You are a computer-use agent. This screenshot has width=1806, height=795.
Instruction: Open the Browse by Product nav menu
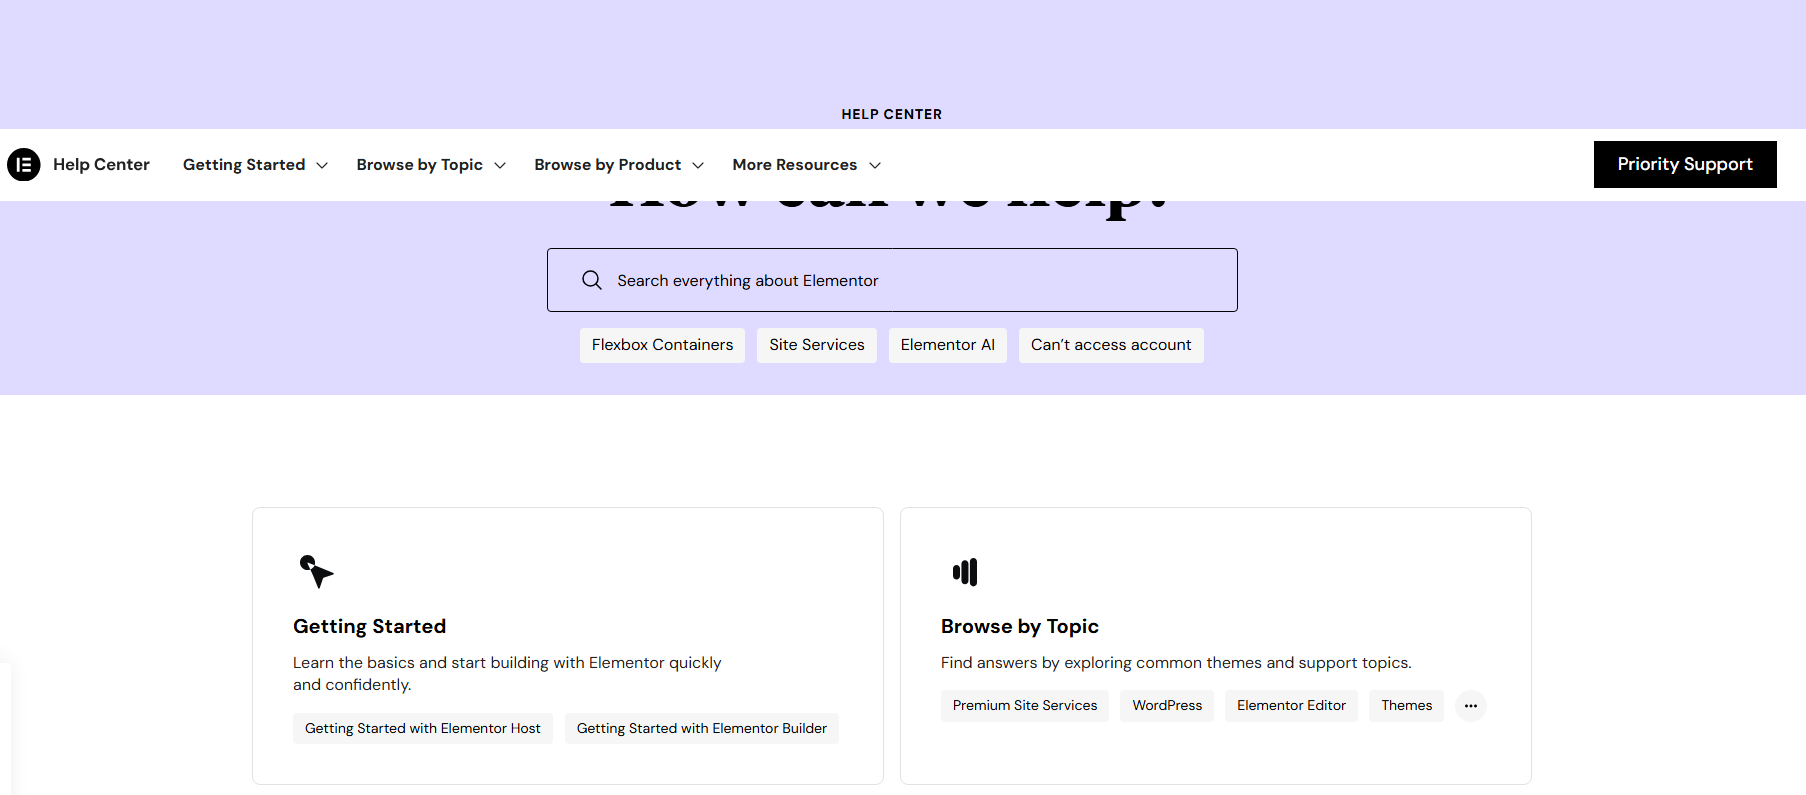(619, 165)
